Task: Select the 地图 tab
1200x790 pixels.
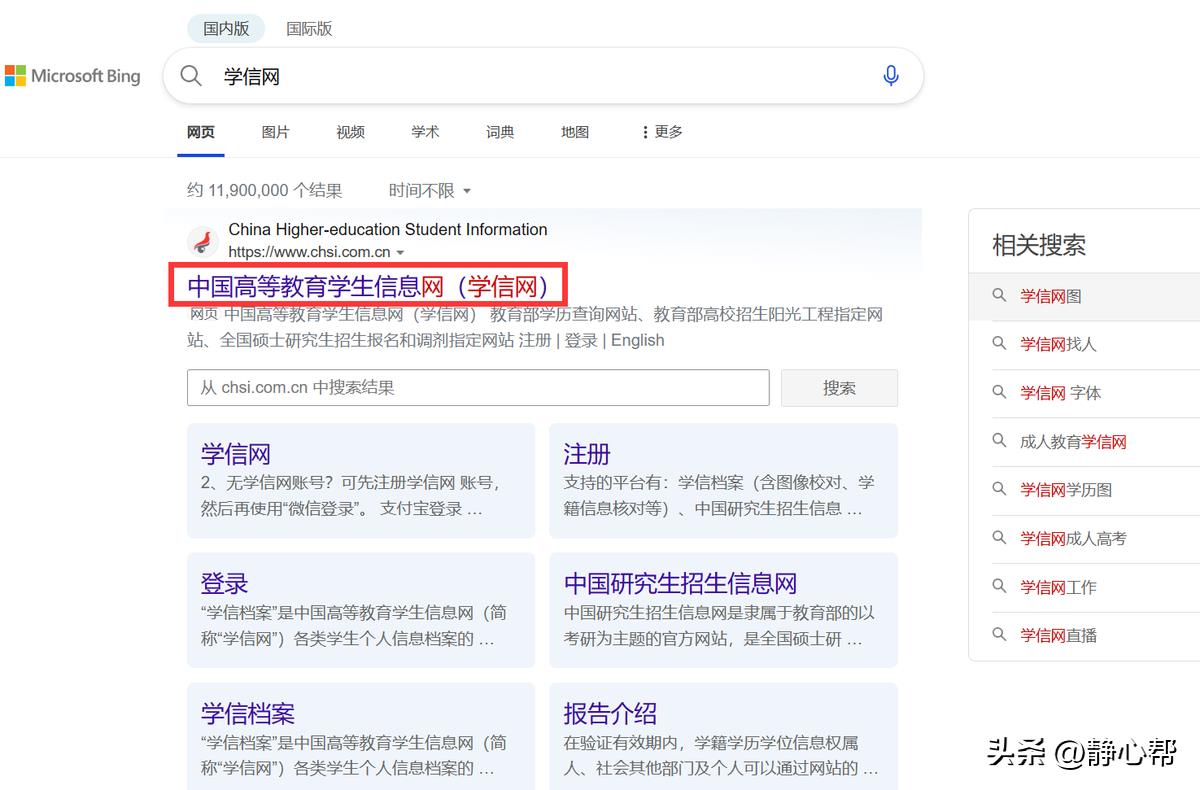Action: (575, 132)
